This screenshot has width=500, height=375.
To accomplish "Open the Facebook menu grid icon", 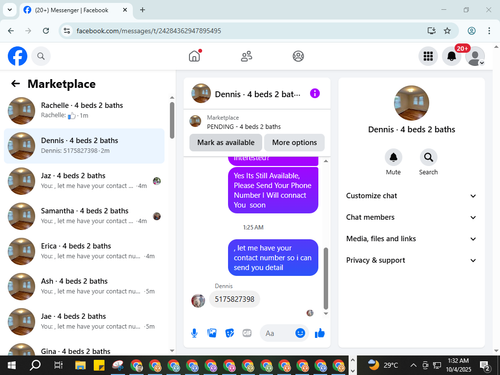I will point(428,56).
